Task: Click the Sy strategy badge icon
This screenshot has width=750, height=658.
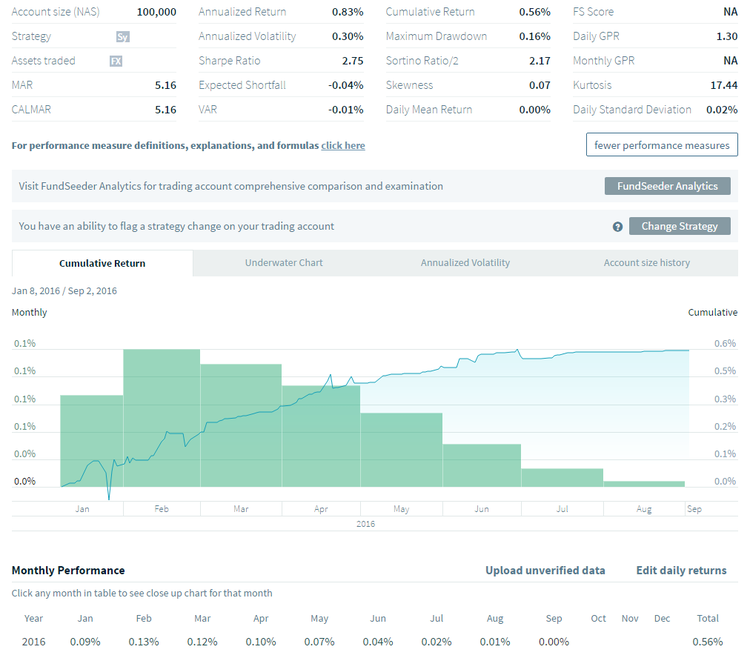Action: (122, 37)
